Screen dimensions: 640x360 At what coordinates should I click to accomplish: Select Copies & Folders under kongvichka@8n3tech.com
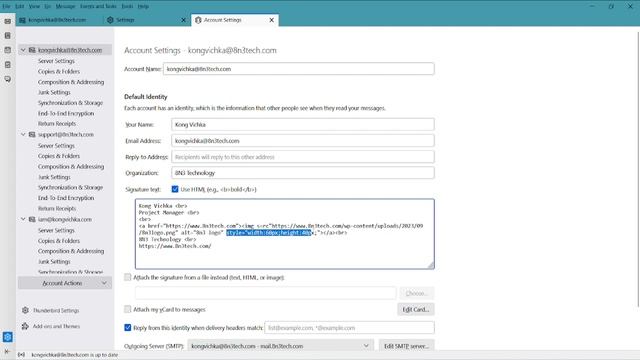(59, 71)
